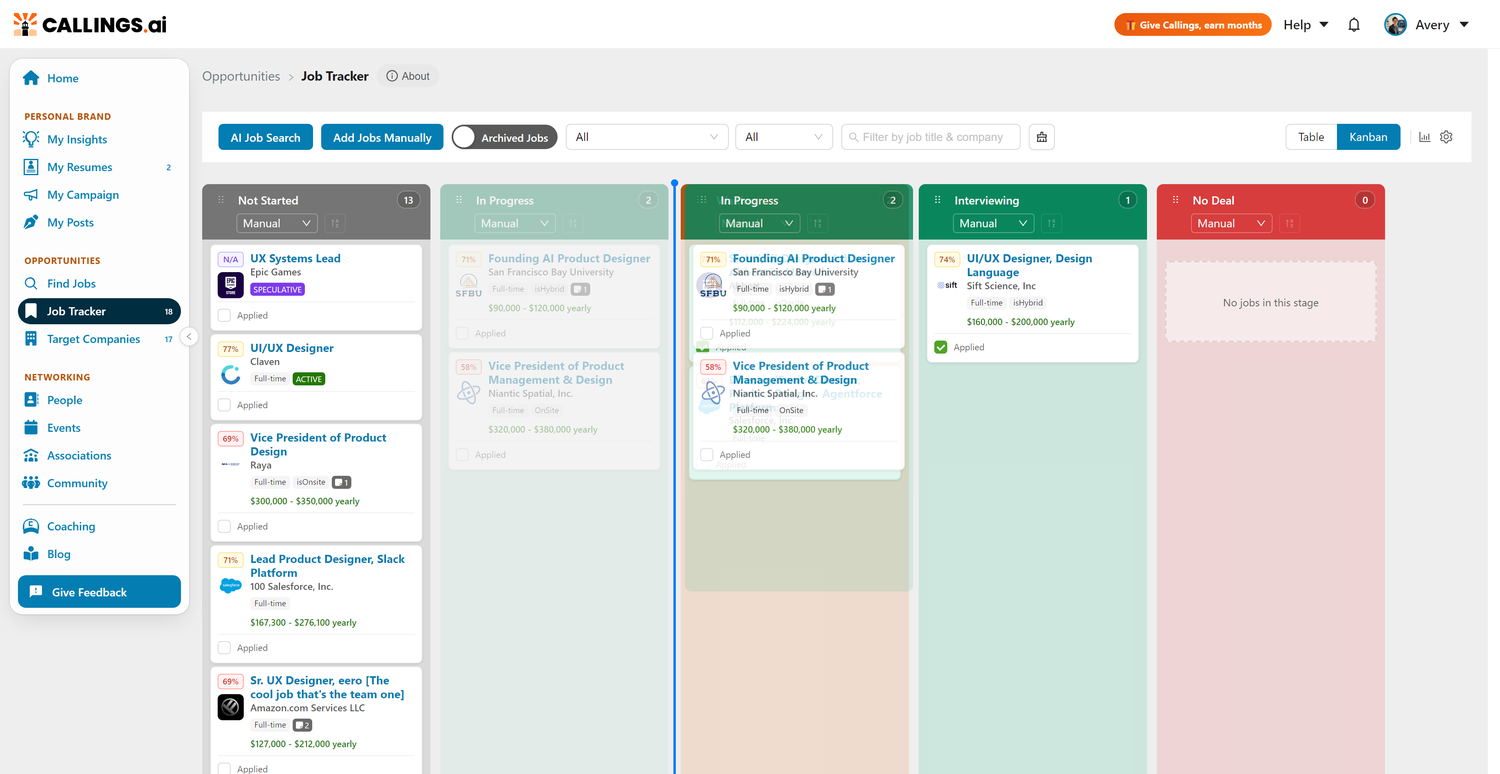Click the Sift company logo
Viewport: 1500px width, 774px height.
point(947,285)
